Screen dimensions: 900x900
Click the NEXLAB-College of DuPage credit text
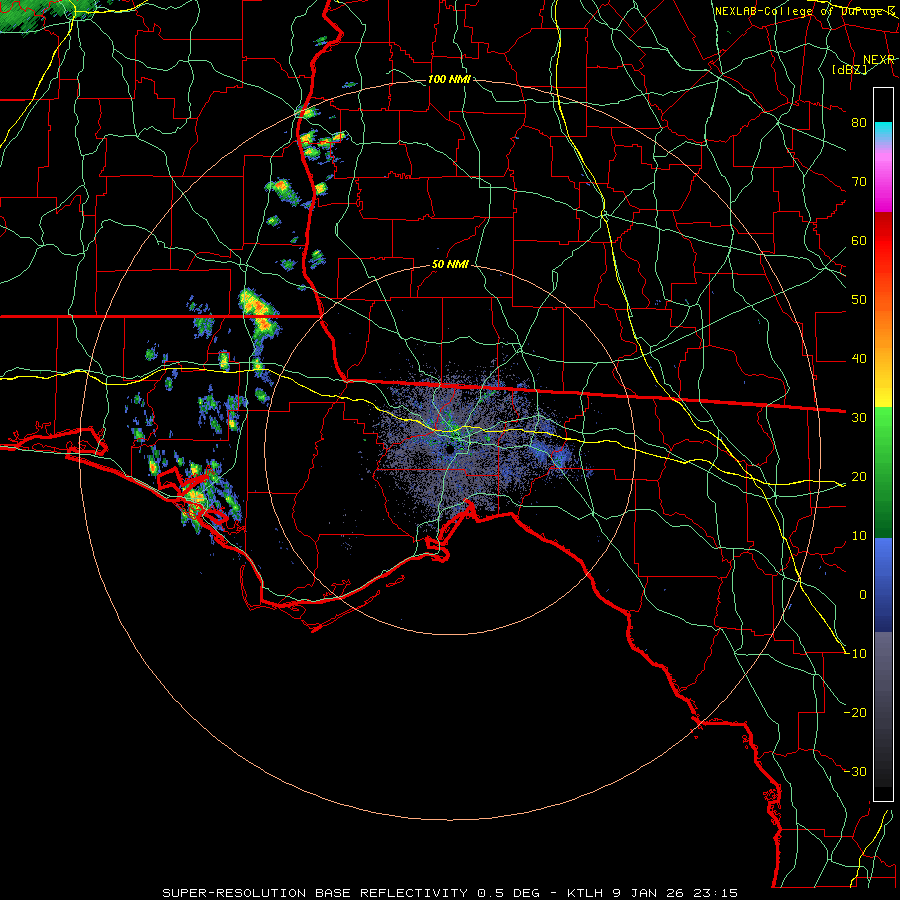[x=804, y=11]
